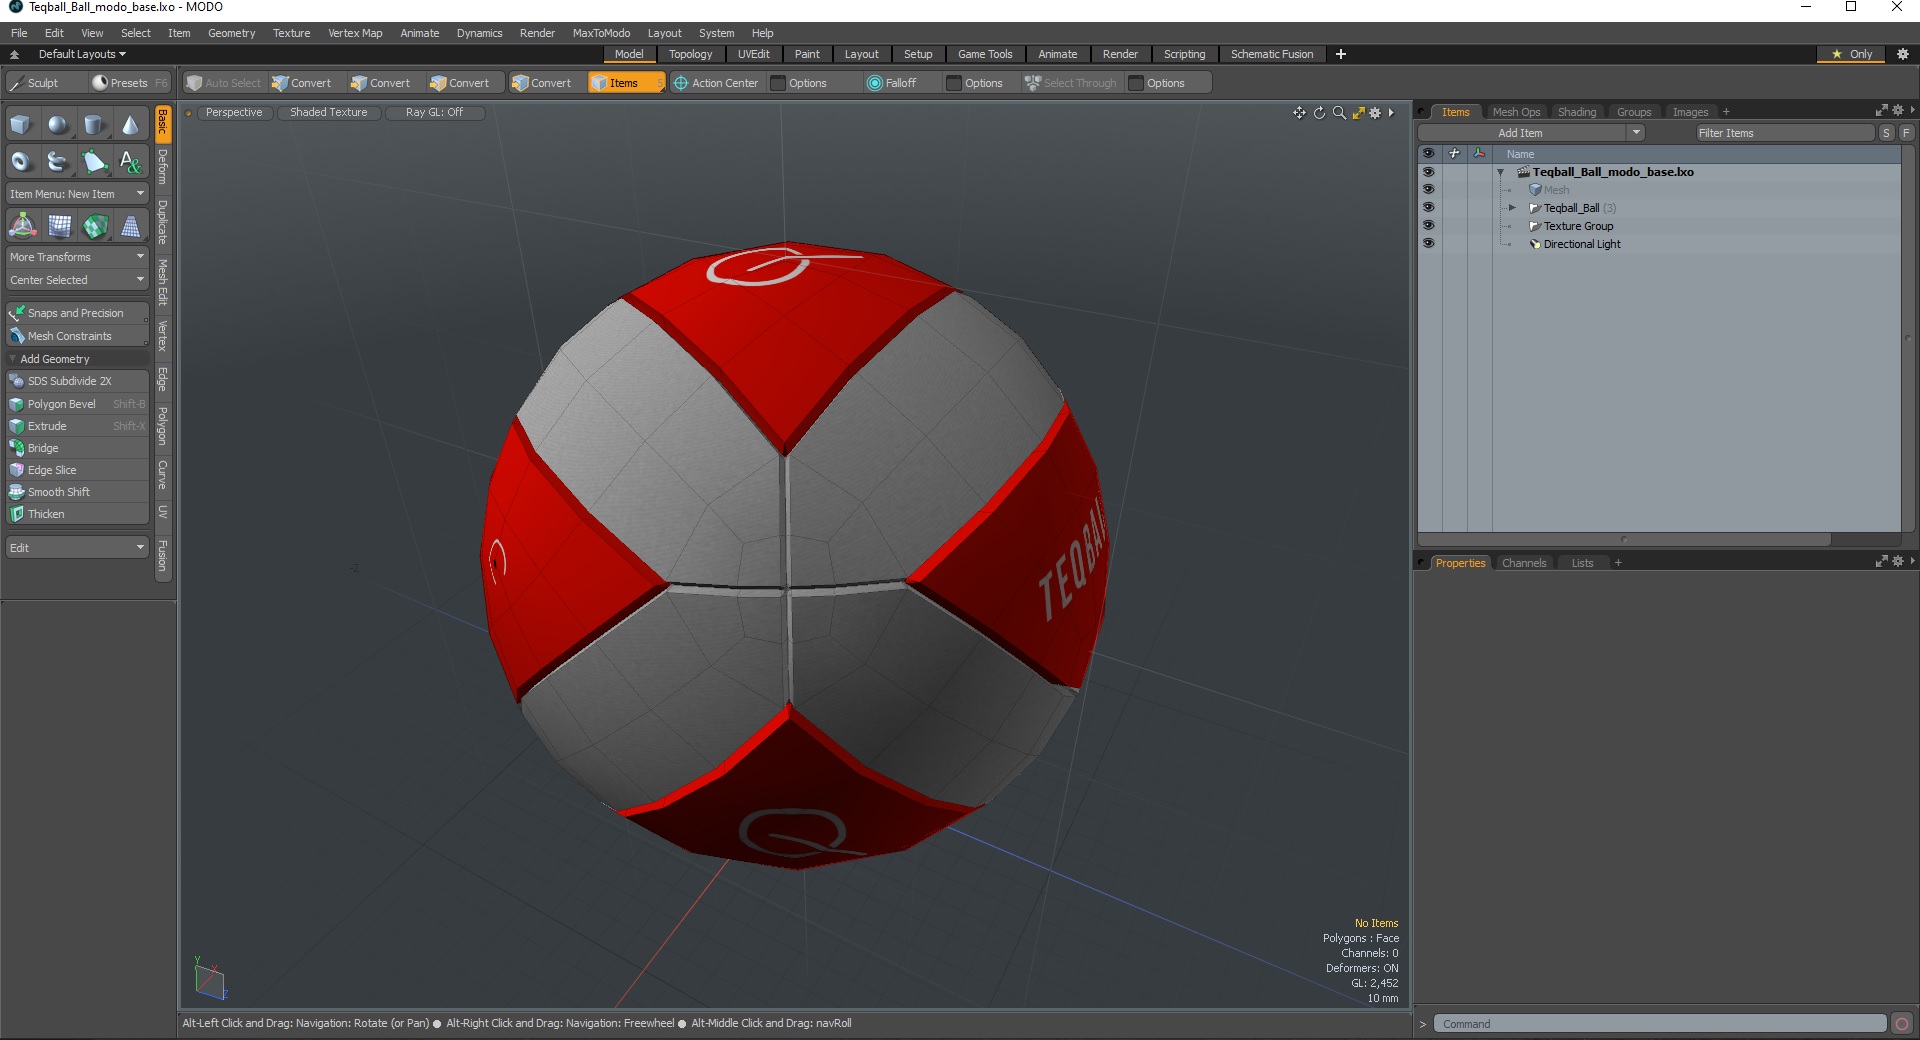Image resolution: width=1920 pixels, height=1040 pixels.
Task: Switch to the Mesh Ops tab
Action: click(1516, 112)
